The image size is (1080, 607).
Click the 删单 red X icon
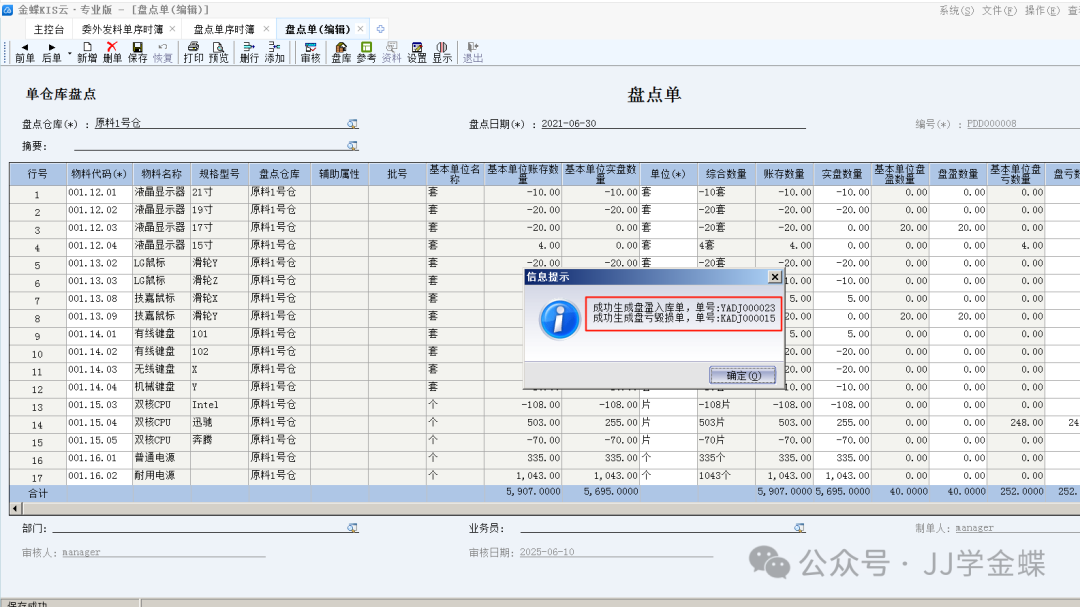(x=112, y=52)
